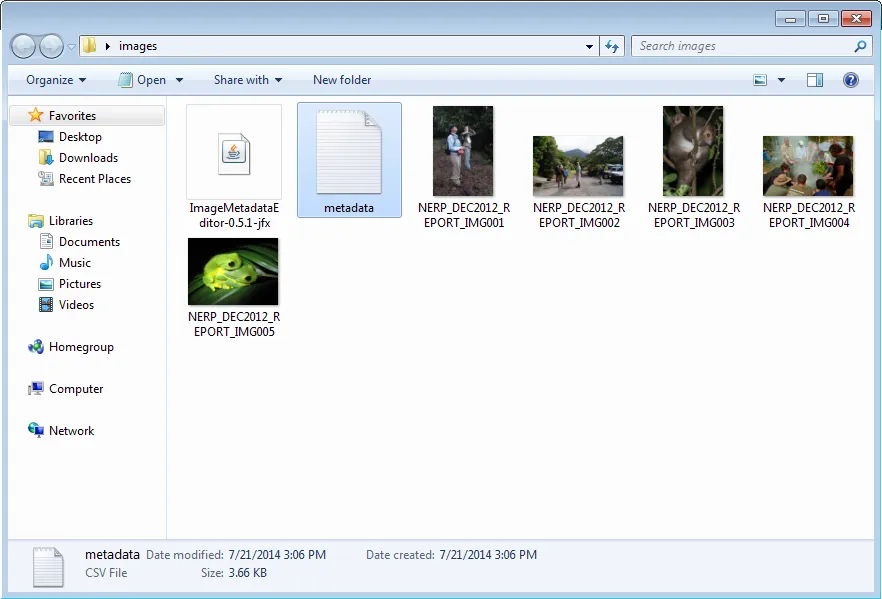
Task: Click the Change your view icon
Action: coord(760,80)
